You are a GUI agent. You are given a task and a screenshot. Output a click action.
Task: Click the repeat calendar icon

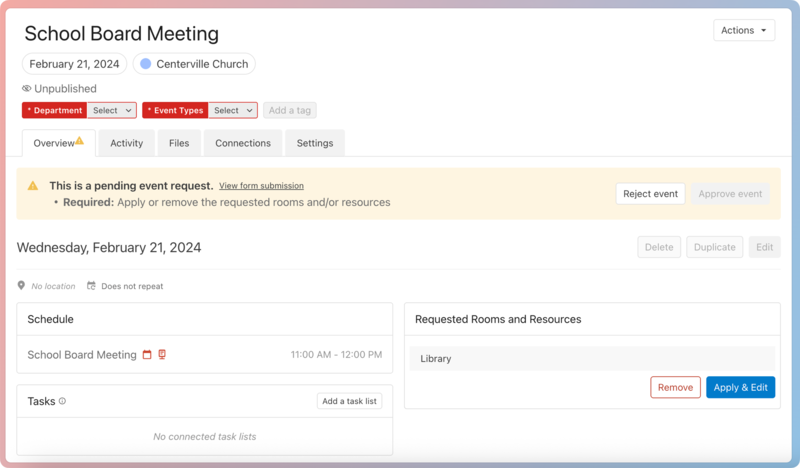click(x=91, y=286)
